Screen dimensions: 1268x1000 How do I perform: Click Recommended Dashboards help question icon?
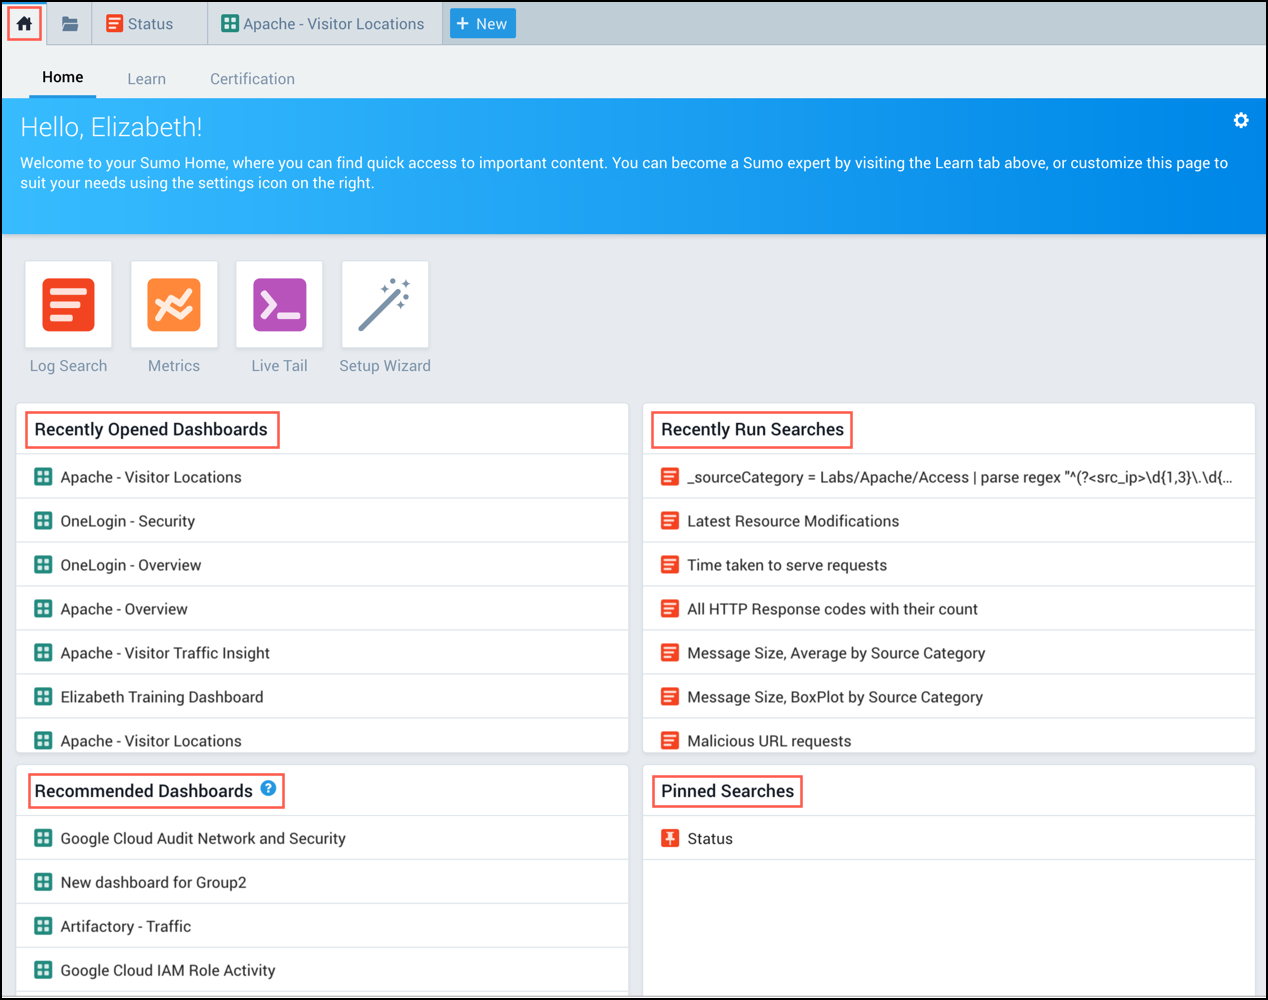268,788
